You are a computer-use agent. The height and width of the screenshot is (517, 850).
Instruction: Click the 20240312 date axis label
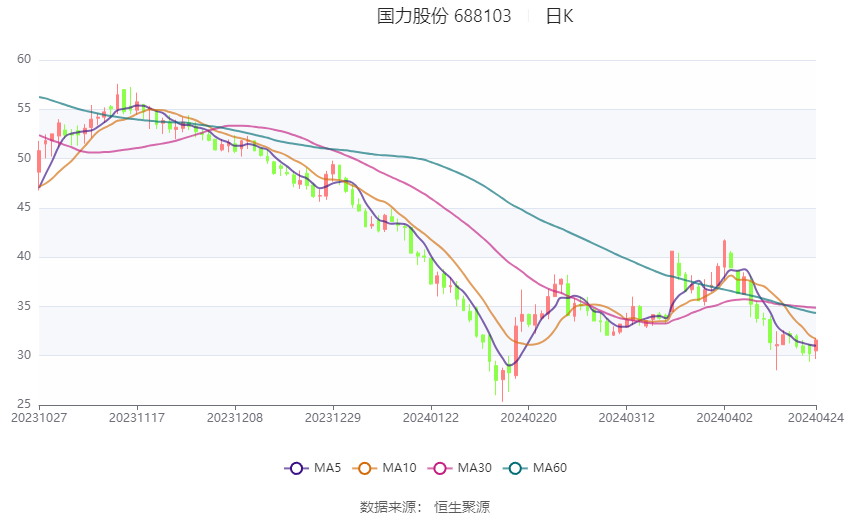tap(626, 418)
